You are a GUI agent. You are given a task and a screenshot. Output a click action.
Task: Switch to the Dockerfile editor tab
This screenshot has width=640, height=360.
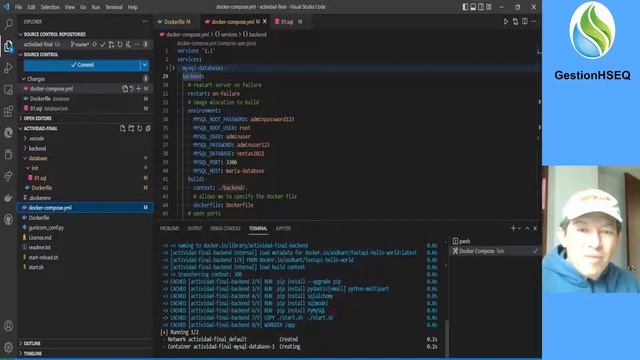pyautogui.click(x=176, y=22)
